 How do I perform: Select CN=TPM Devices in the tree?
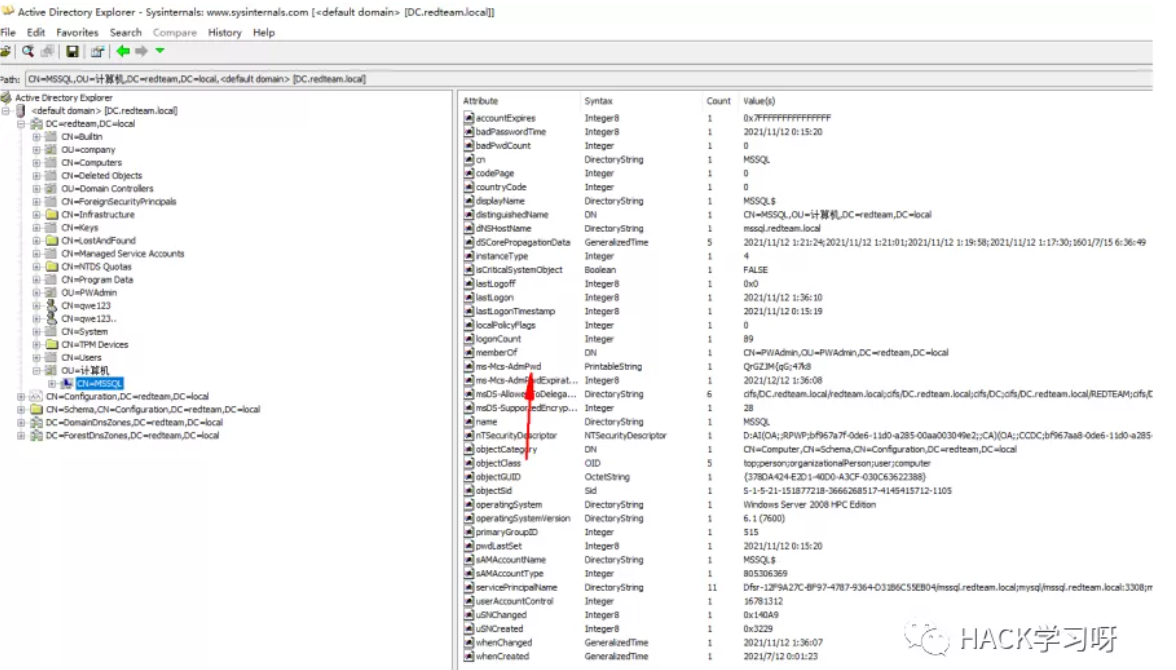point(94,344)
